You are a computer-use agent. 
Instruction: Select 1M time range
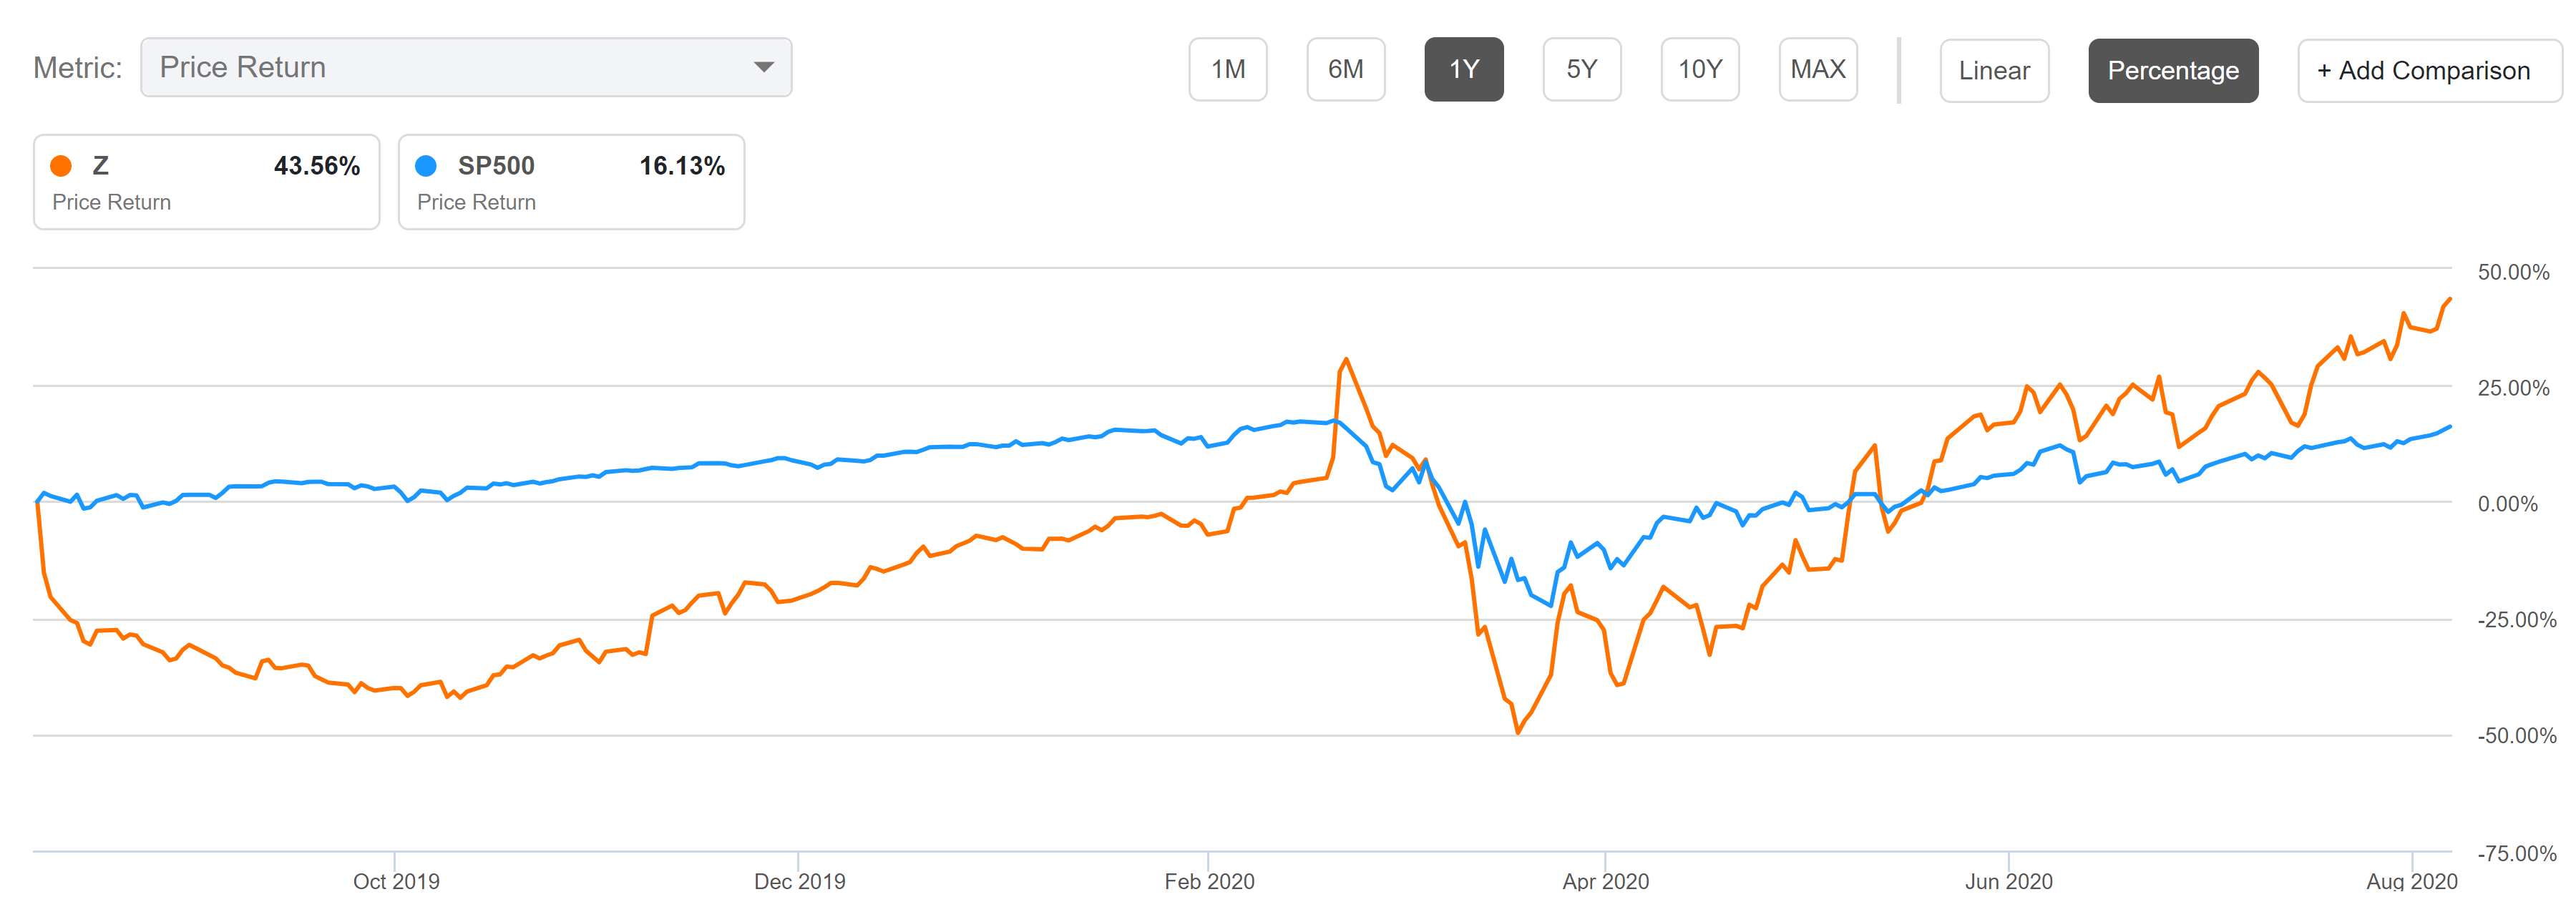(1228, 69)
